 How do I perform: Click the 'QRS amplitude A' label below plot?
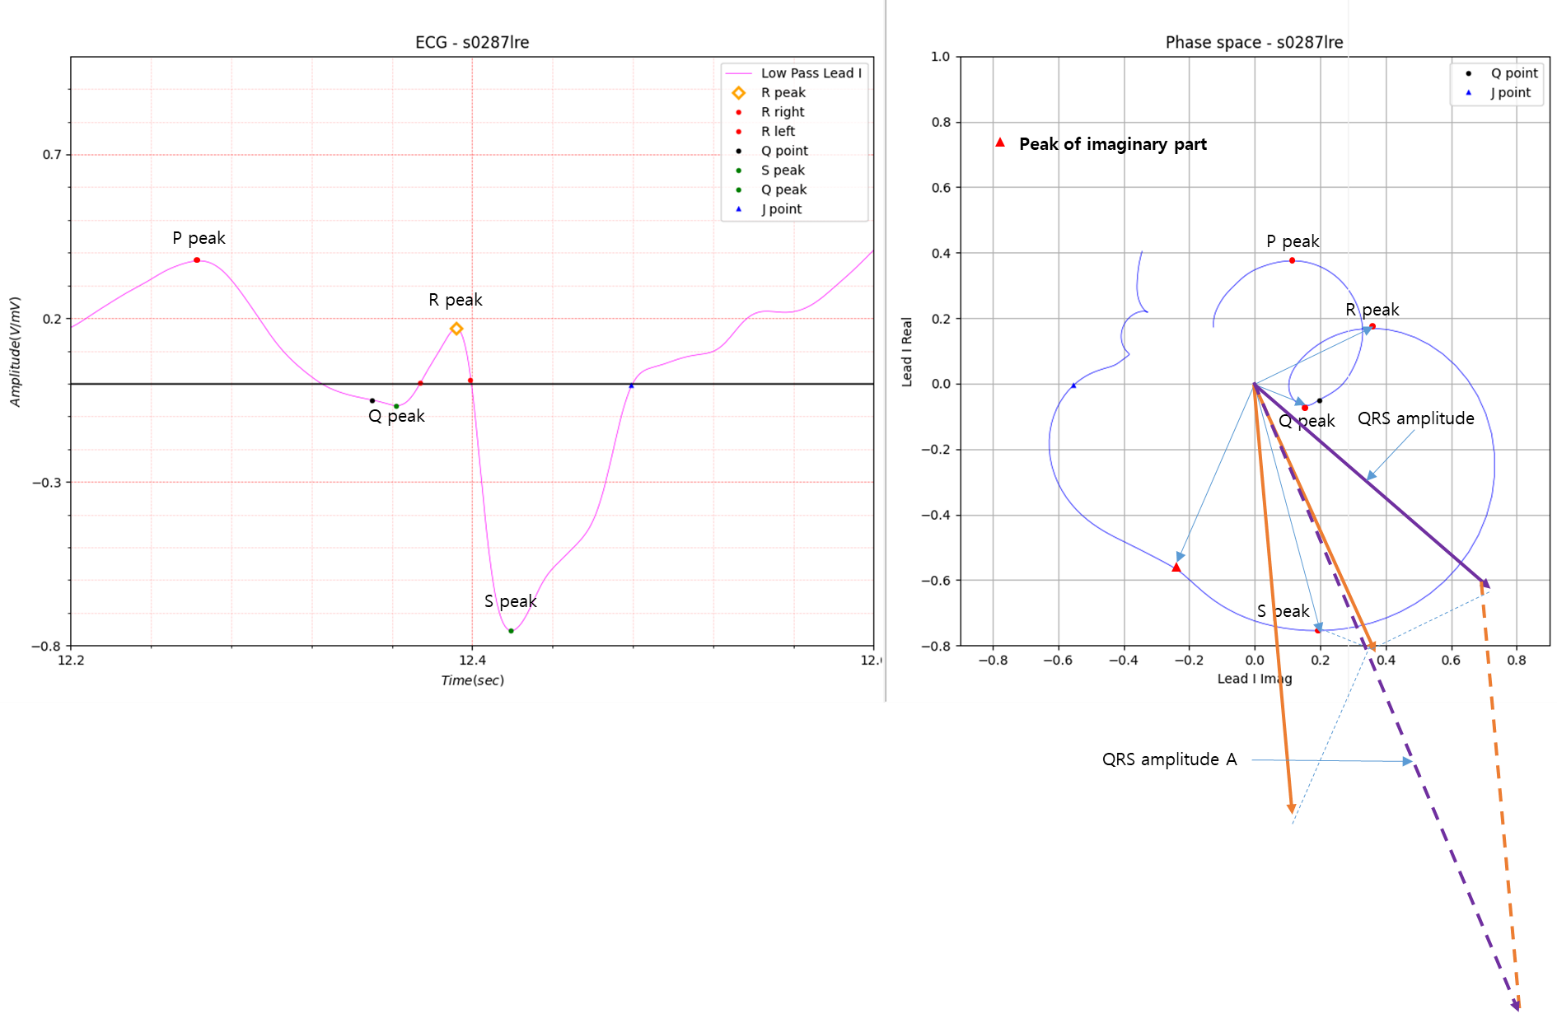(x=1169, y=759)
